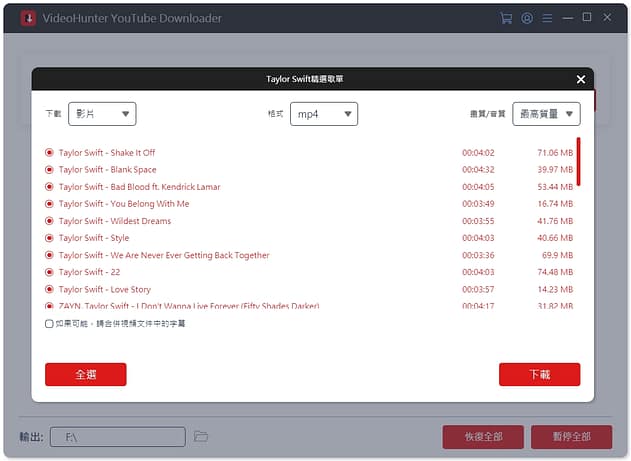
Task: Open the 最高質量 quality dropdown
Action: click(546, 114)
